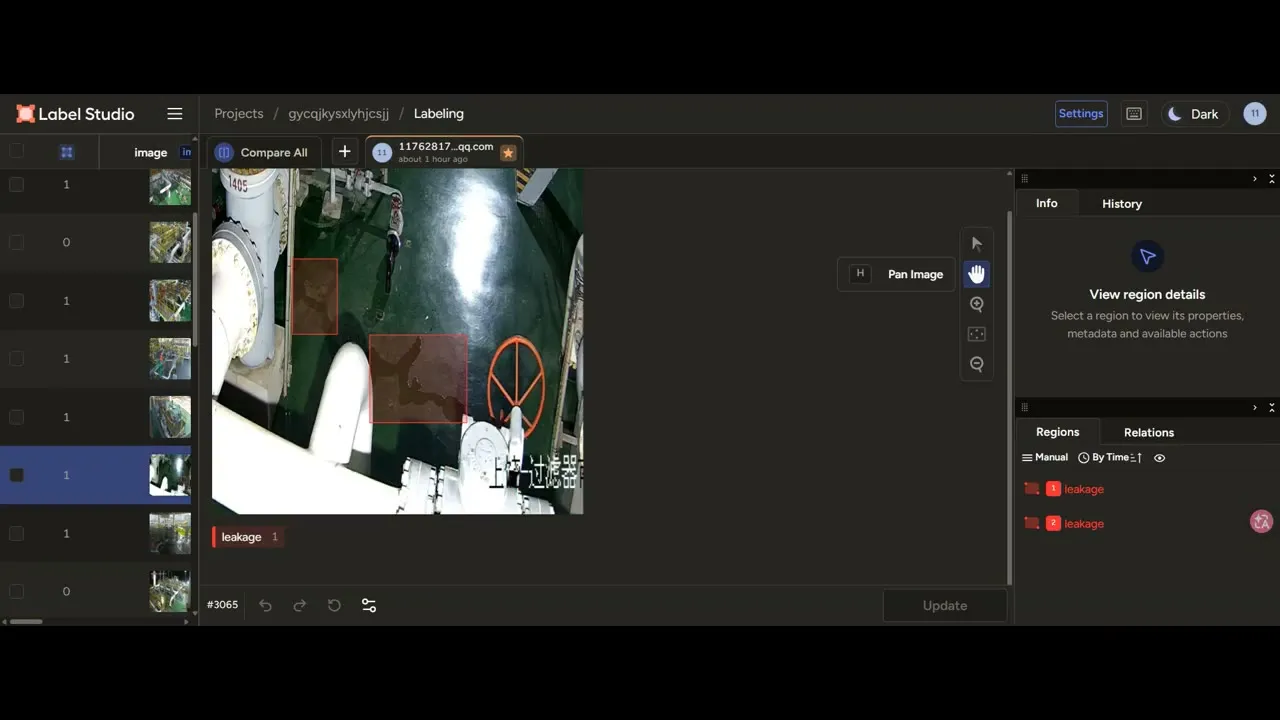
Task: Click the Settings button
Action: (1081, 114)
